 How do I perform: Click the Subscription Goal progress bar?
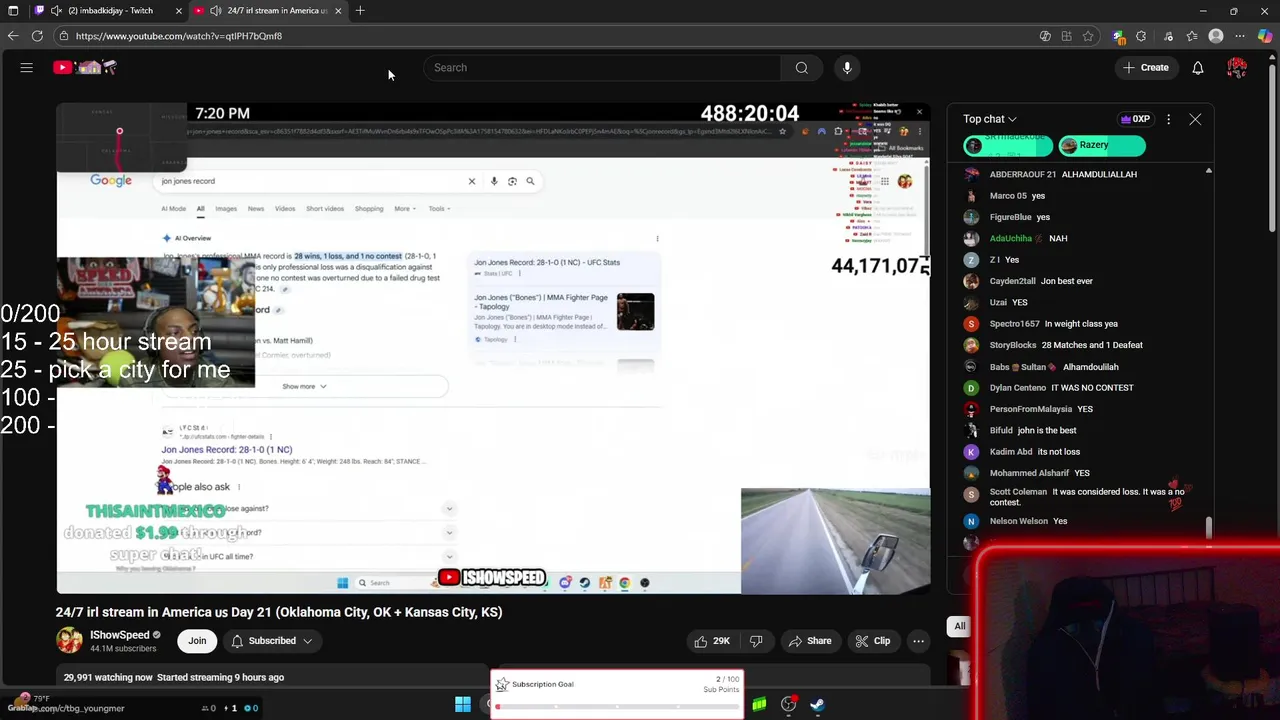coord(617,707)
